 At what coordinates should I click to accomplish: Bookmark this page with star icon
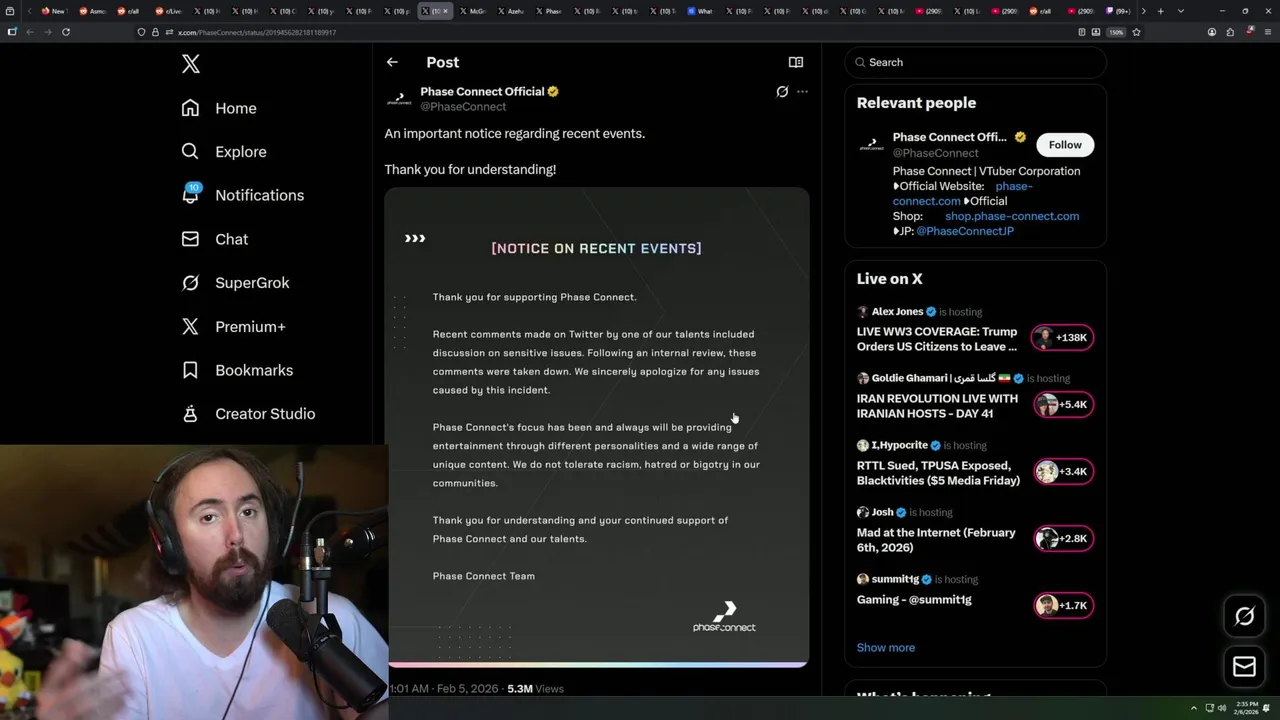point(1136,32)
